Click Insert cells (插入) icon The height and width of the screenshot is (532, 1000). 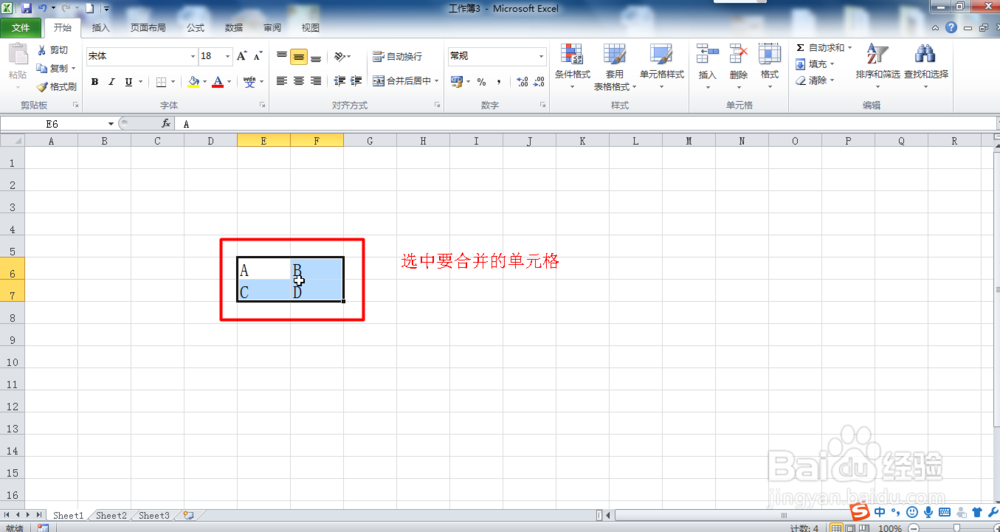tap(707, 54)
